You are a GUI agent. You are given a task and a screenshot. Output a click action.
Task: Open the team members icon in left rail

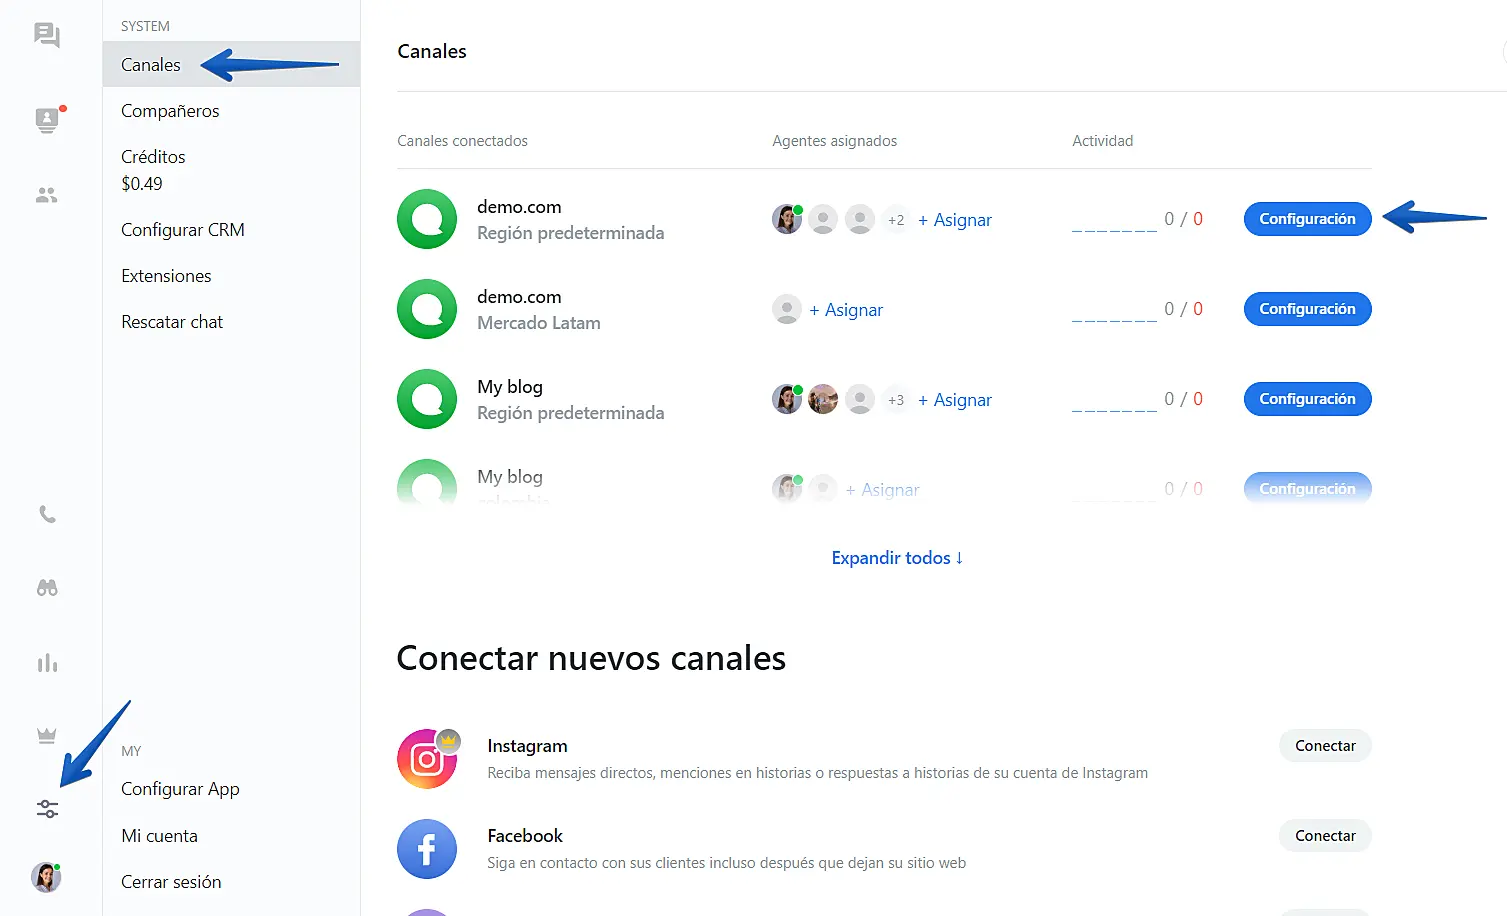pos(47,195)
